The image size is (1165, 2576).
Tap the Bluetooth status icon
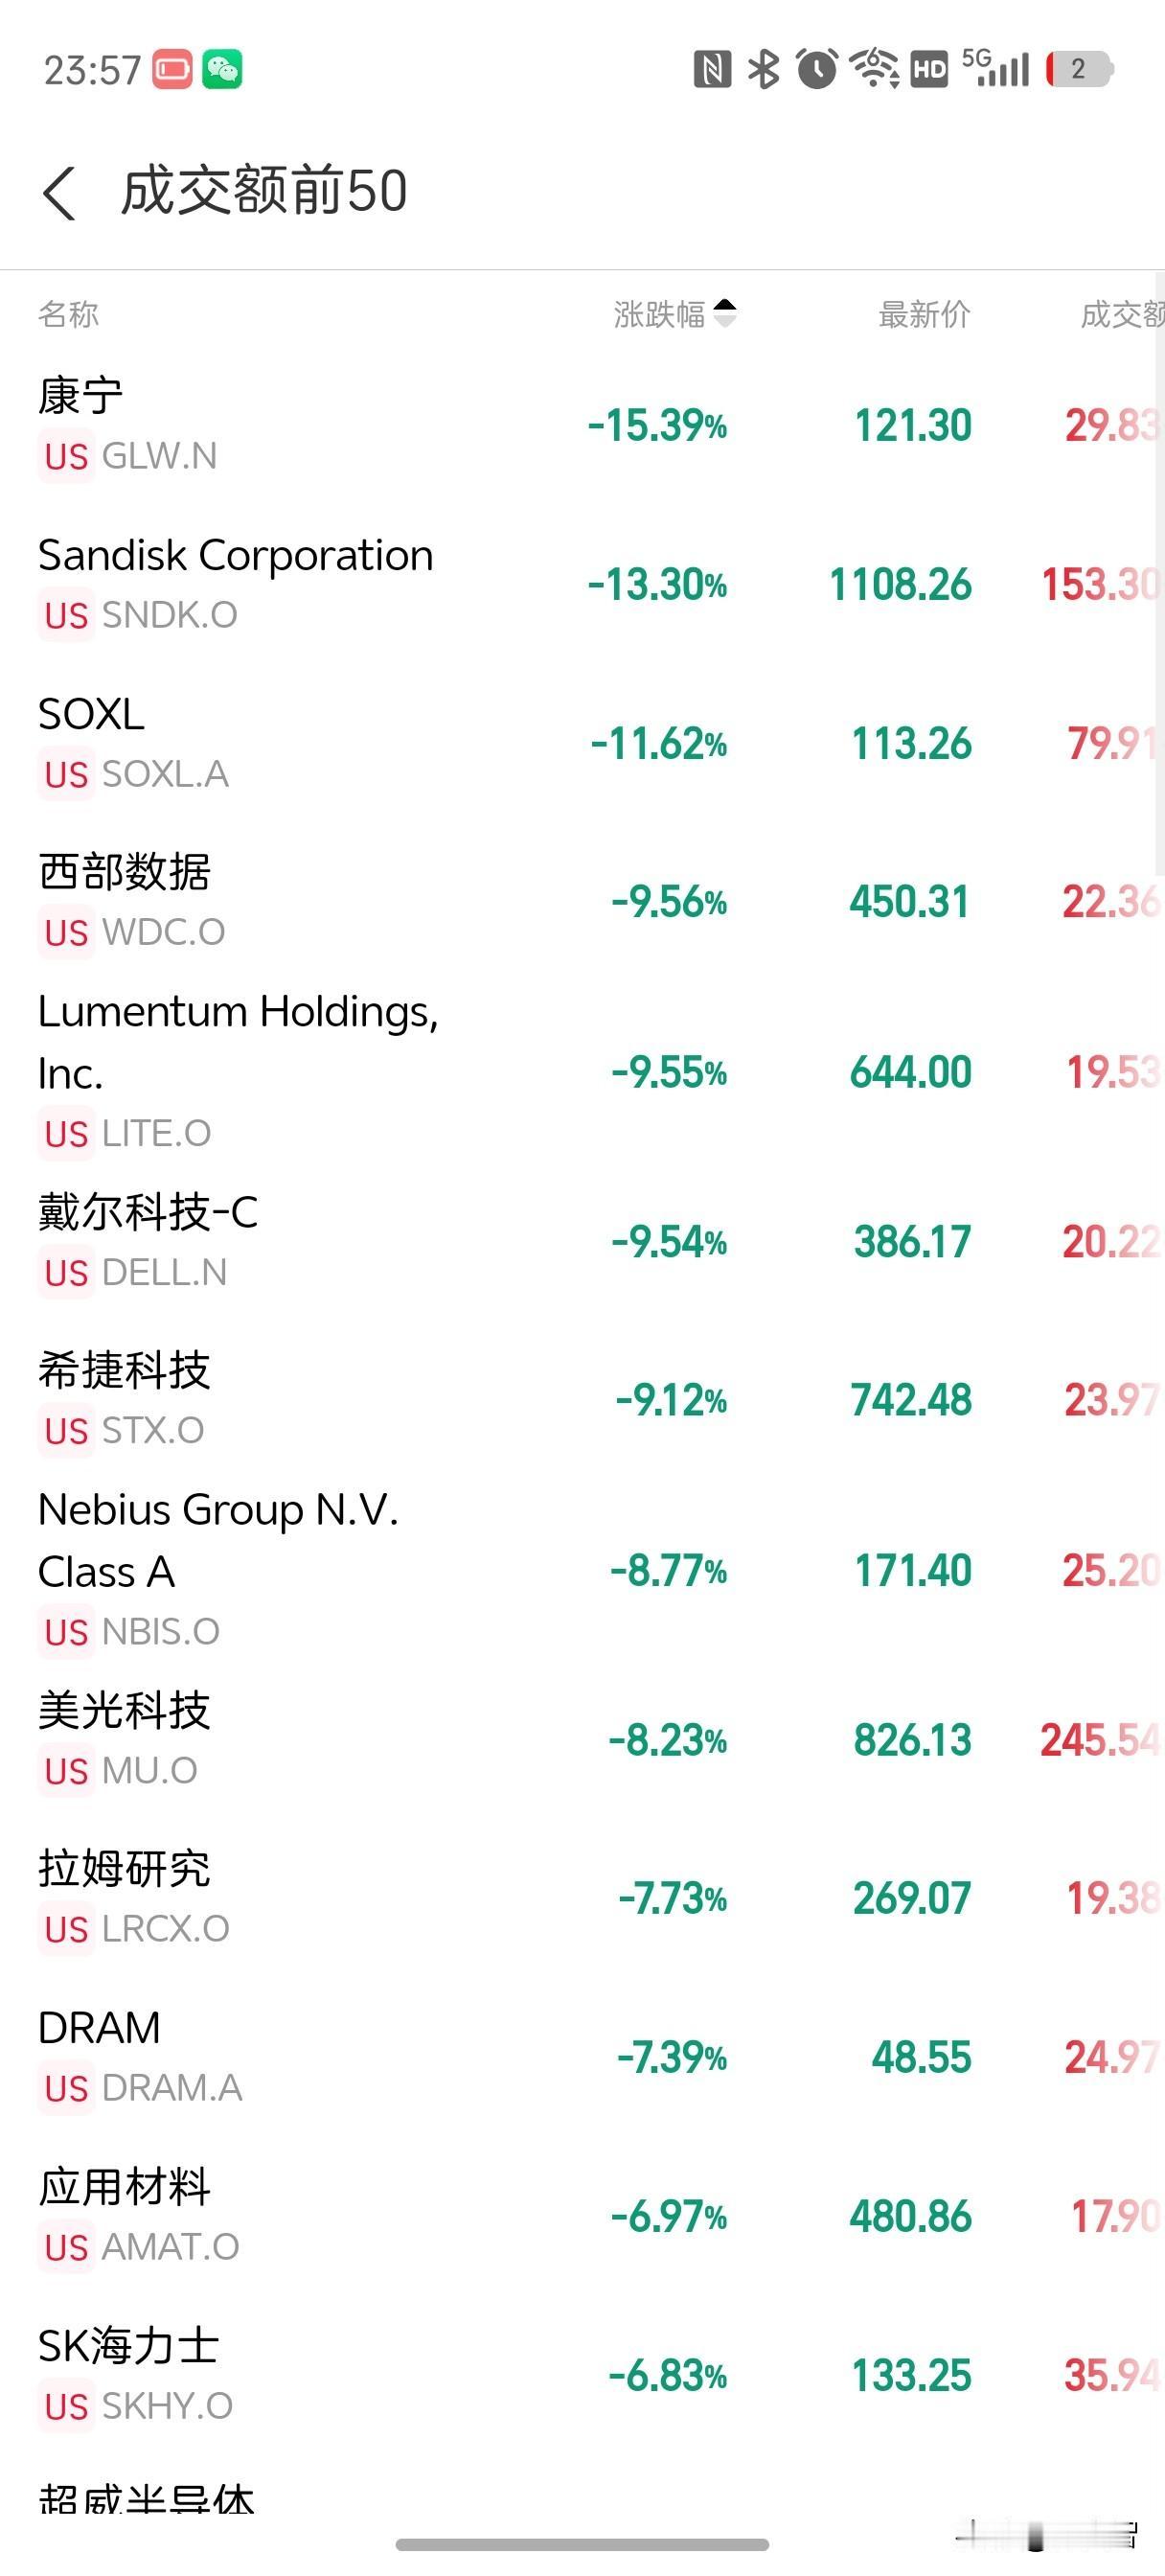tap(764, 69)
